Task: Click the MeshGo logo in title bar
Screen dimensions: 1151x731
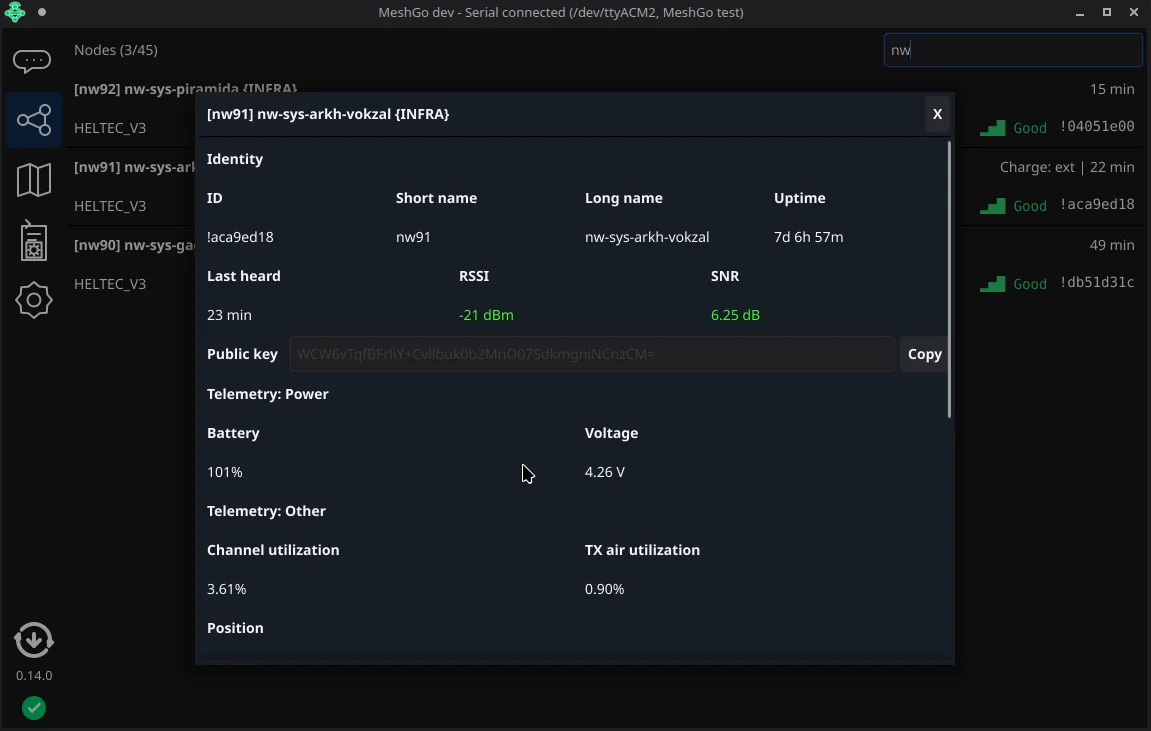Action: [x=15, y=12]
